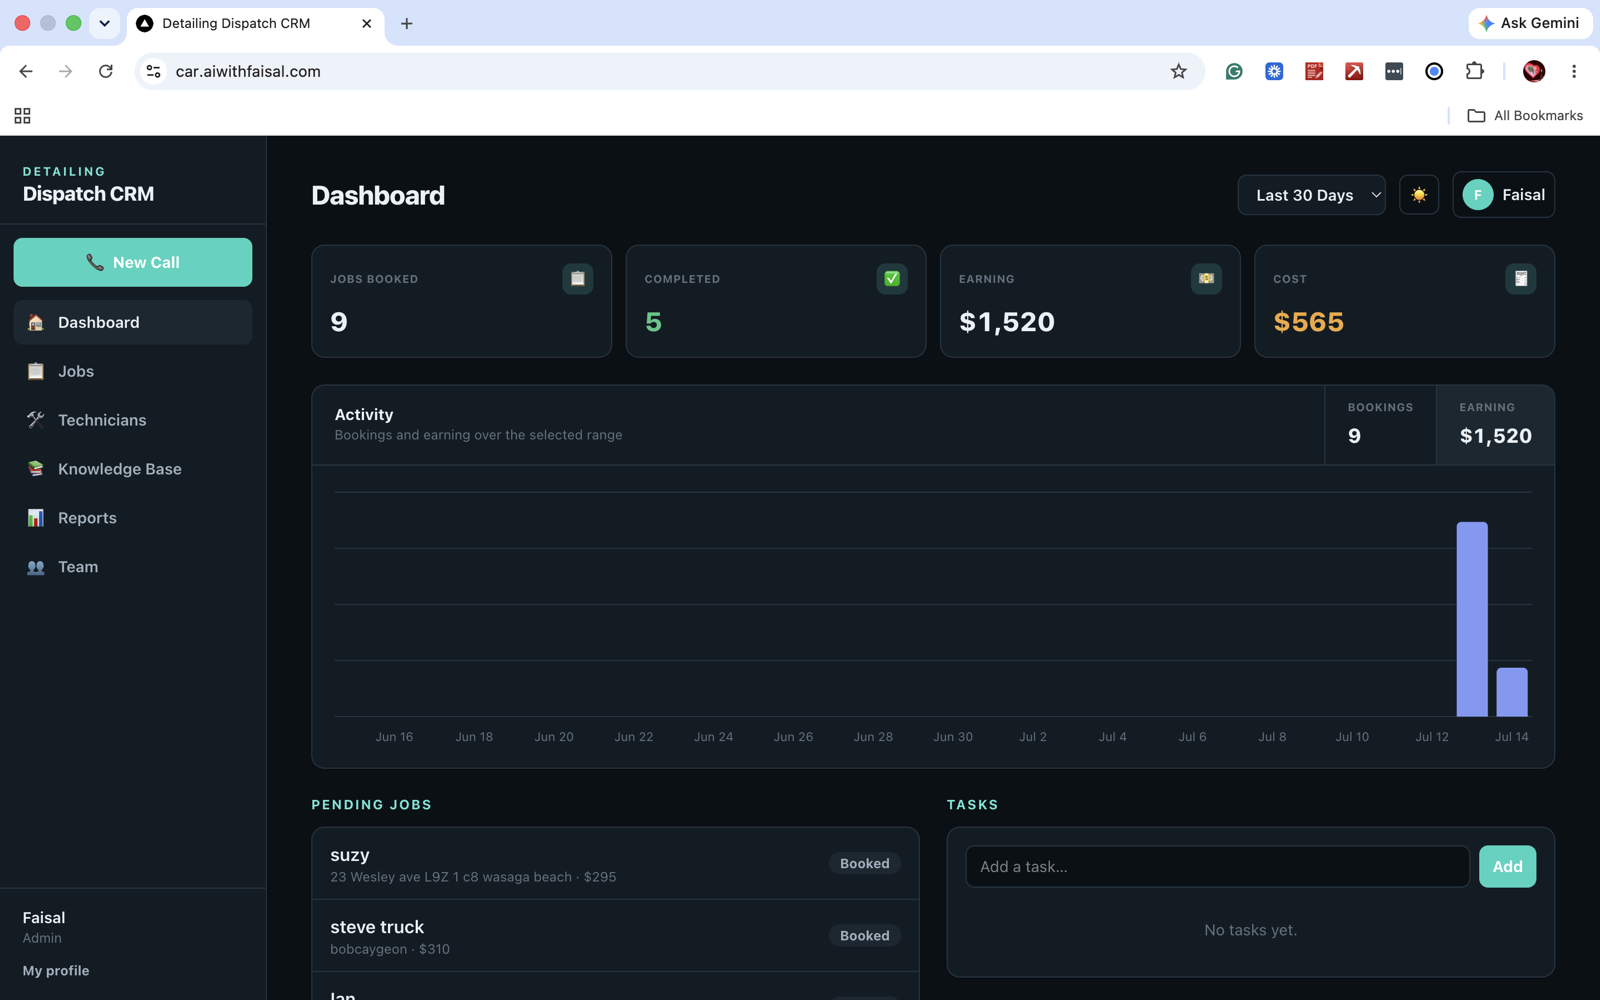Open All Bookmarks folder
Viewport: 1600px width, 1000px height.
(1524, 116)
